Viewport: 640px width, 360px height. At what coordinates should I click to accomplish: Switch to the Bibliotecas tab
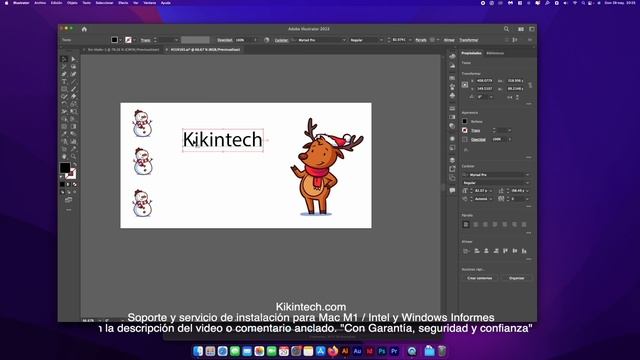tap(495, 53)
